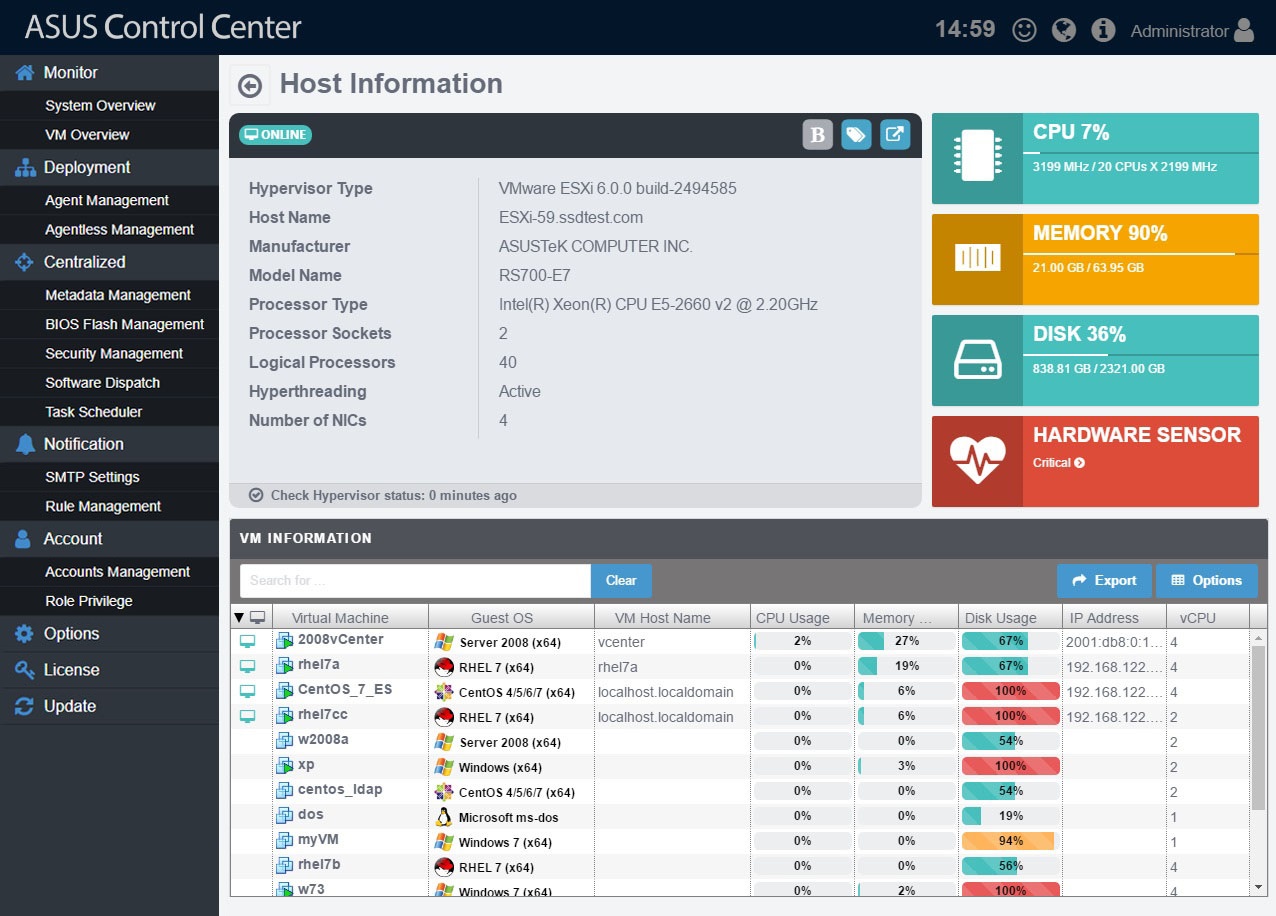
Task: Click xp's red Disk Usage bar
Action: tap(1010, 767)
